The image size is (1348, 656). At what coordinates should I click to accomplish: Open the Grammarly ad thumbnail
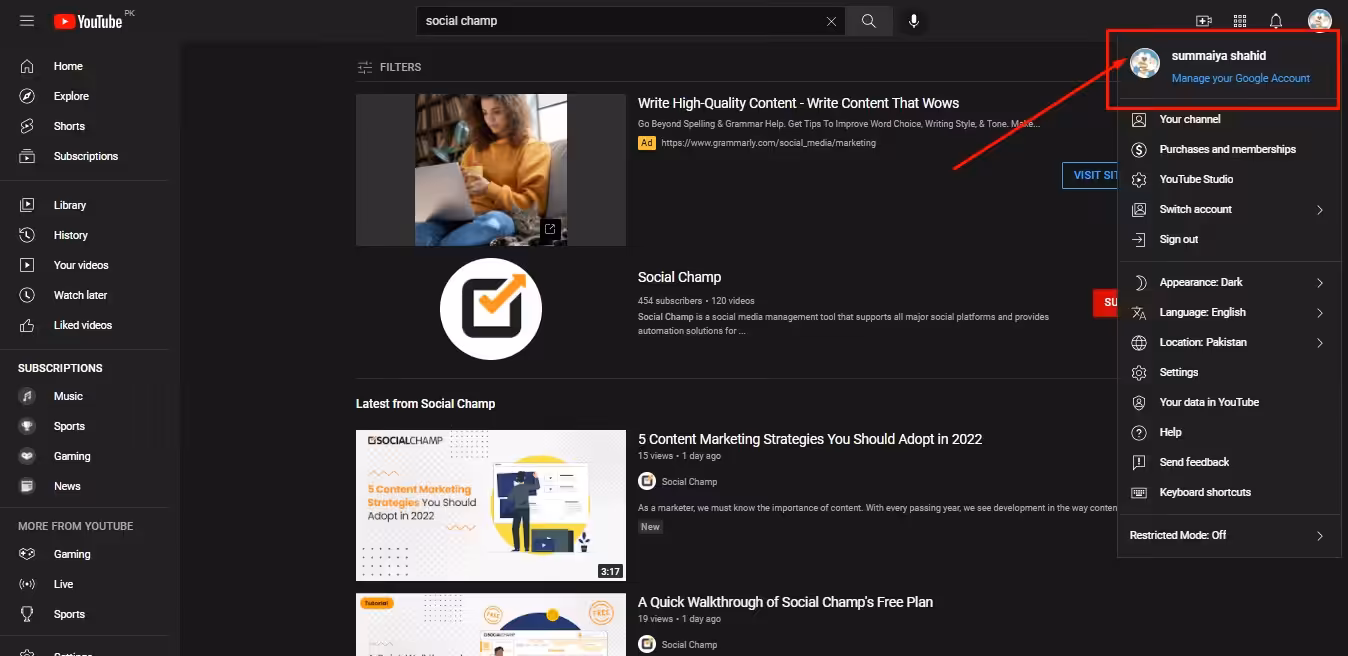coord(491,170)
